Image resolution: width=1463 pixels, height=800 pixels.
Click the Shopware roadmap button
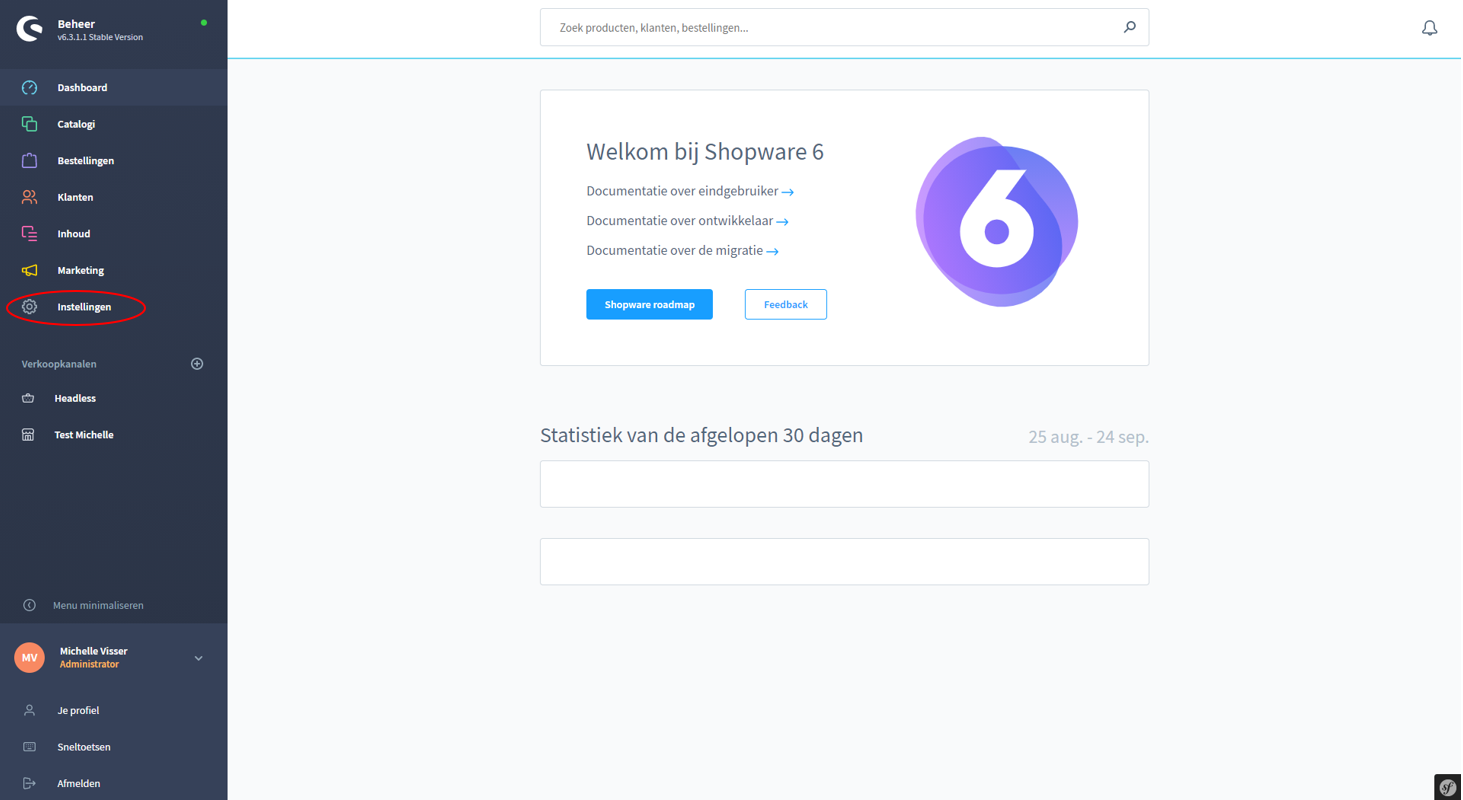649,304
